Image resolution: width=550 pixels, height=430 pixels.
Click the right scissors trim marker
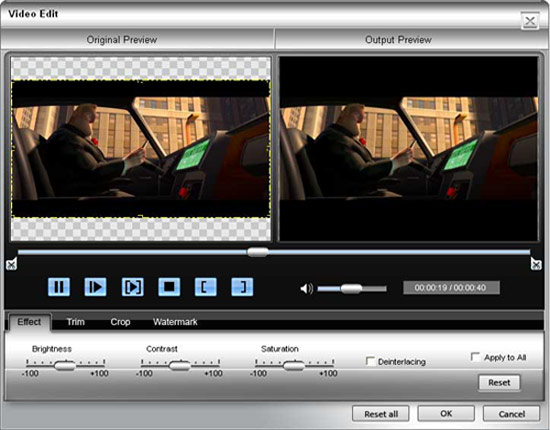536,264
